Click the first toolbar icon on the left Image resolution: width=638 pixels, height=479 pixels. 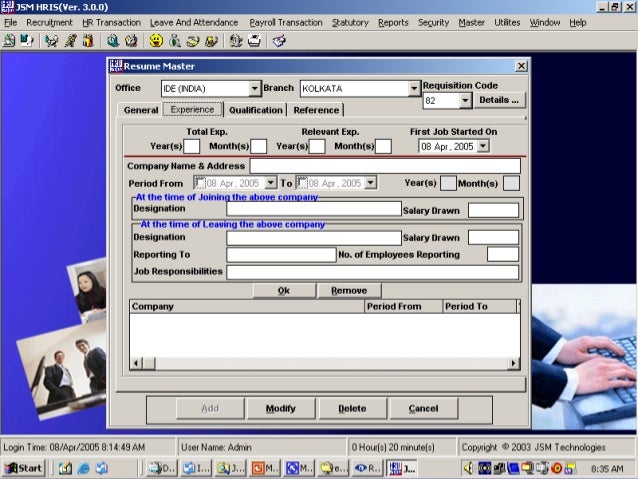coord(9,41)
